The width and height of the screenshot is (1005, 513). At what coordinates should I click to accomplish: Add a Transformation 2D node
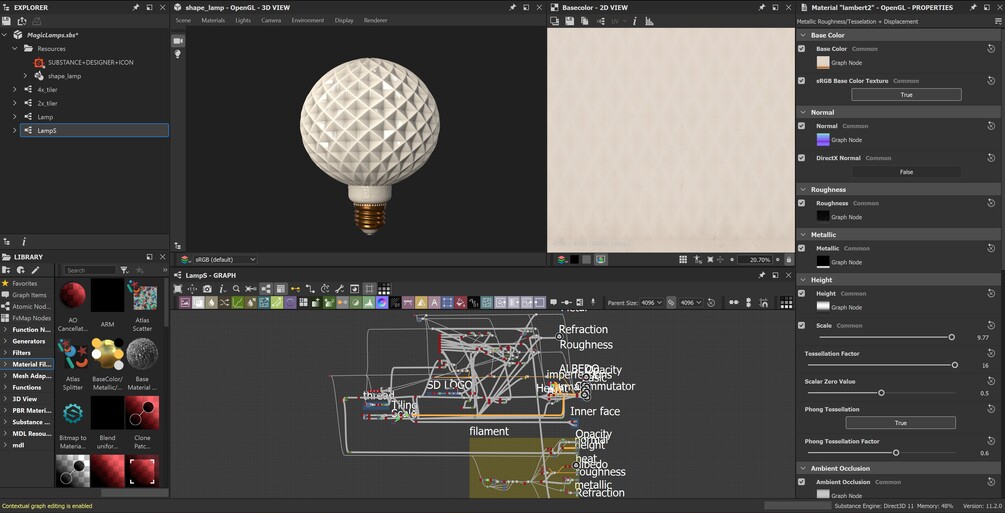click(x=447, y=303)
